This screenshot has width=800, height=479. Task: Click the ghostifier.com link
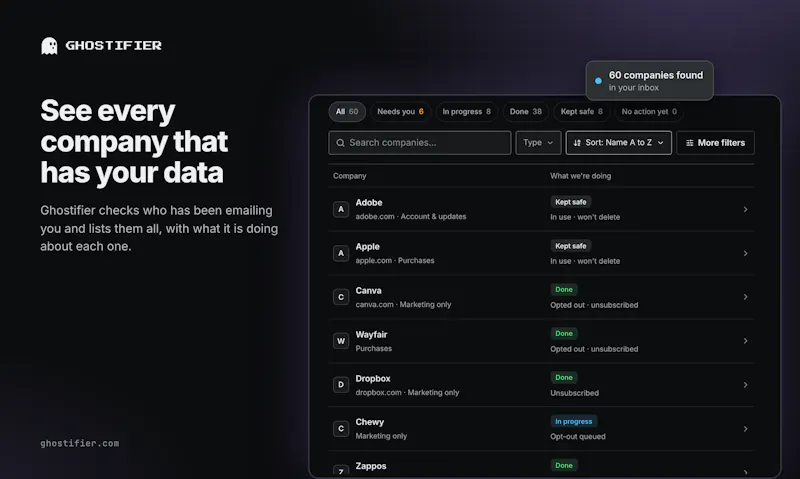80,443
